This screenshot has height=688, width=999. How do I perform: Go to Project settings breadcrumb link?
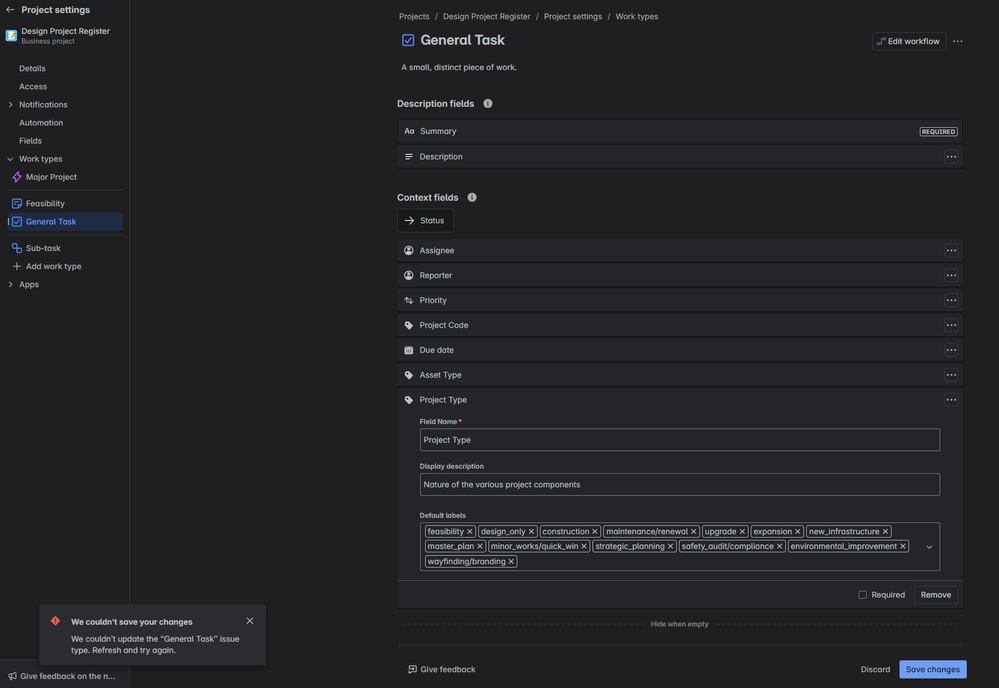(573, 17)
